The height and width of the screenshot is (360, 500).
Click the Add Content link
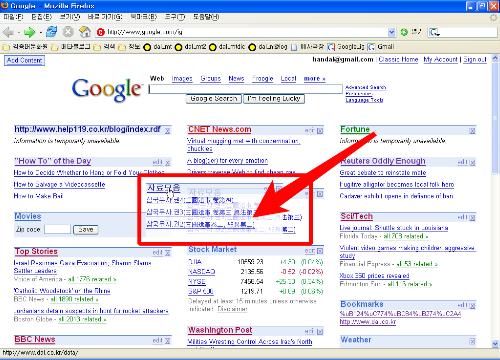coord(24,60)
